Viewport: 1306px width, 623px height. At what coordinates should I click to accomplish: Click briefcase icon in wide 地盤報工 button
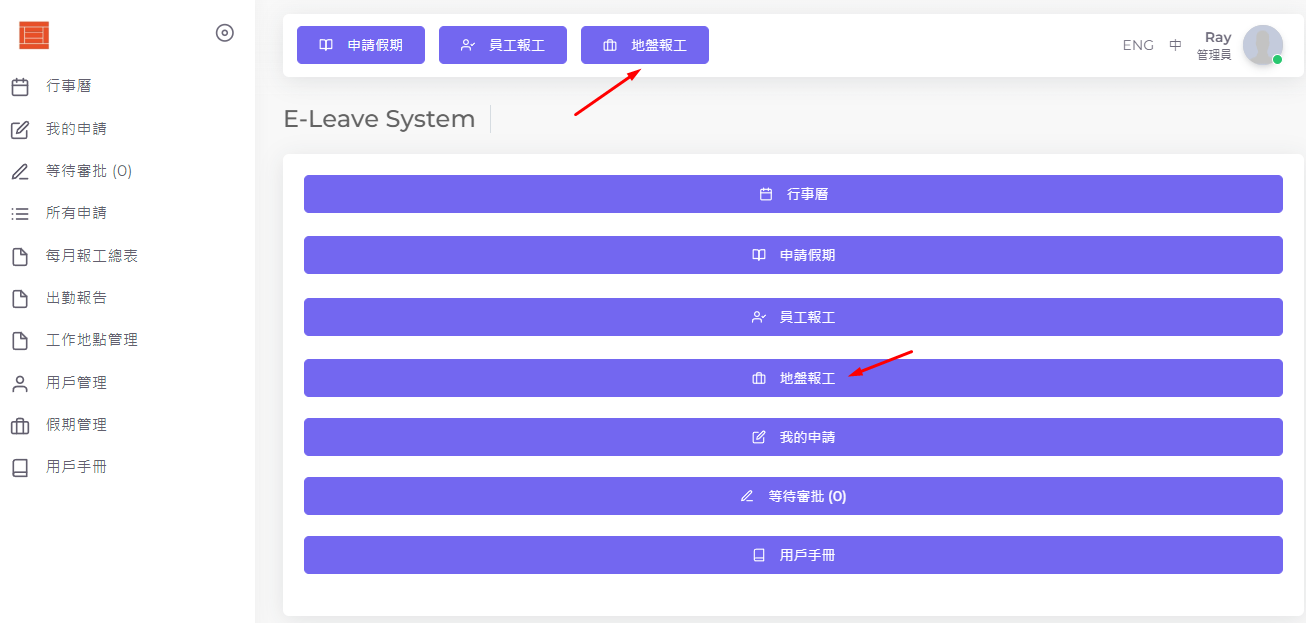759,378
